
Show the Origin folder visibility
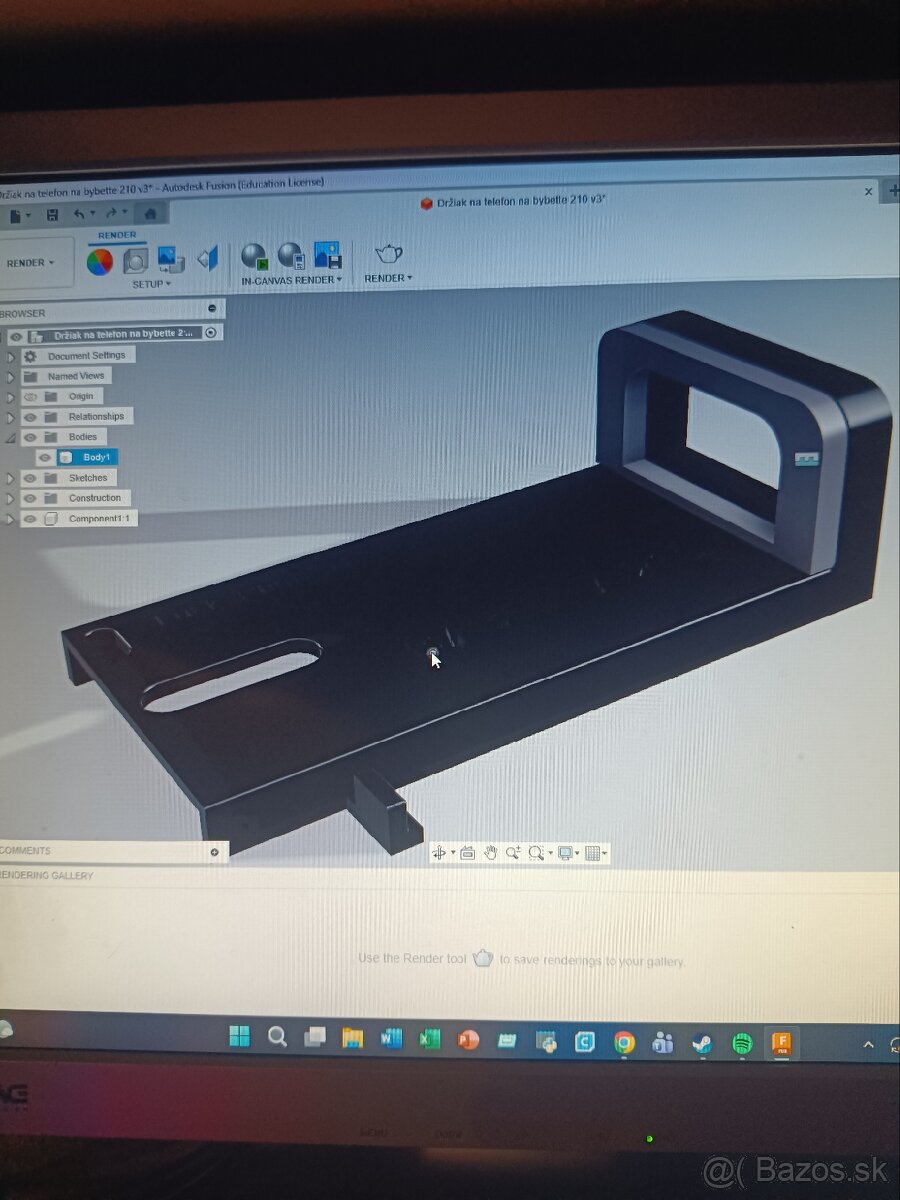point(31,397)
